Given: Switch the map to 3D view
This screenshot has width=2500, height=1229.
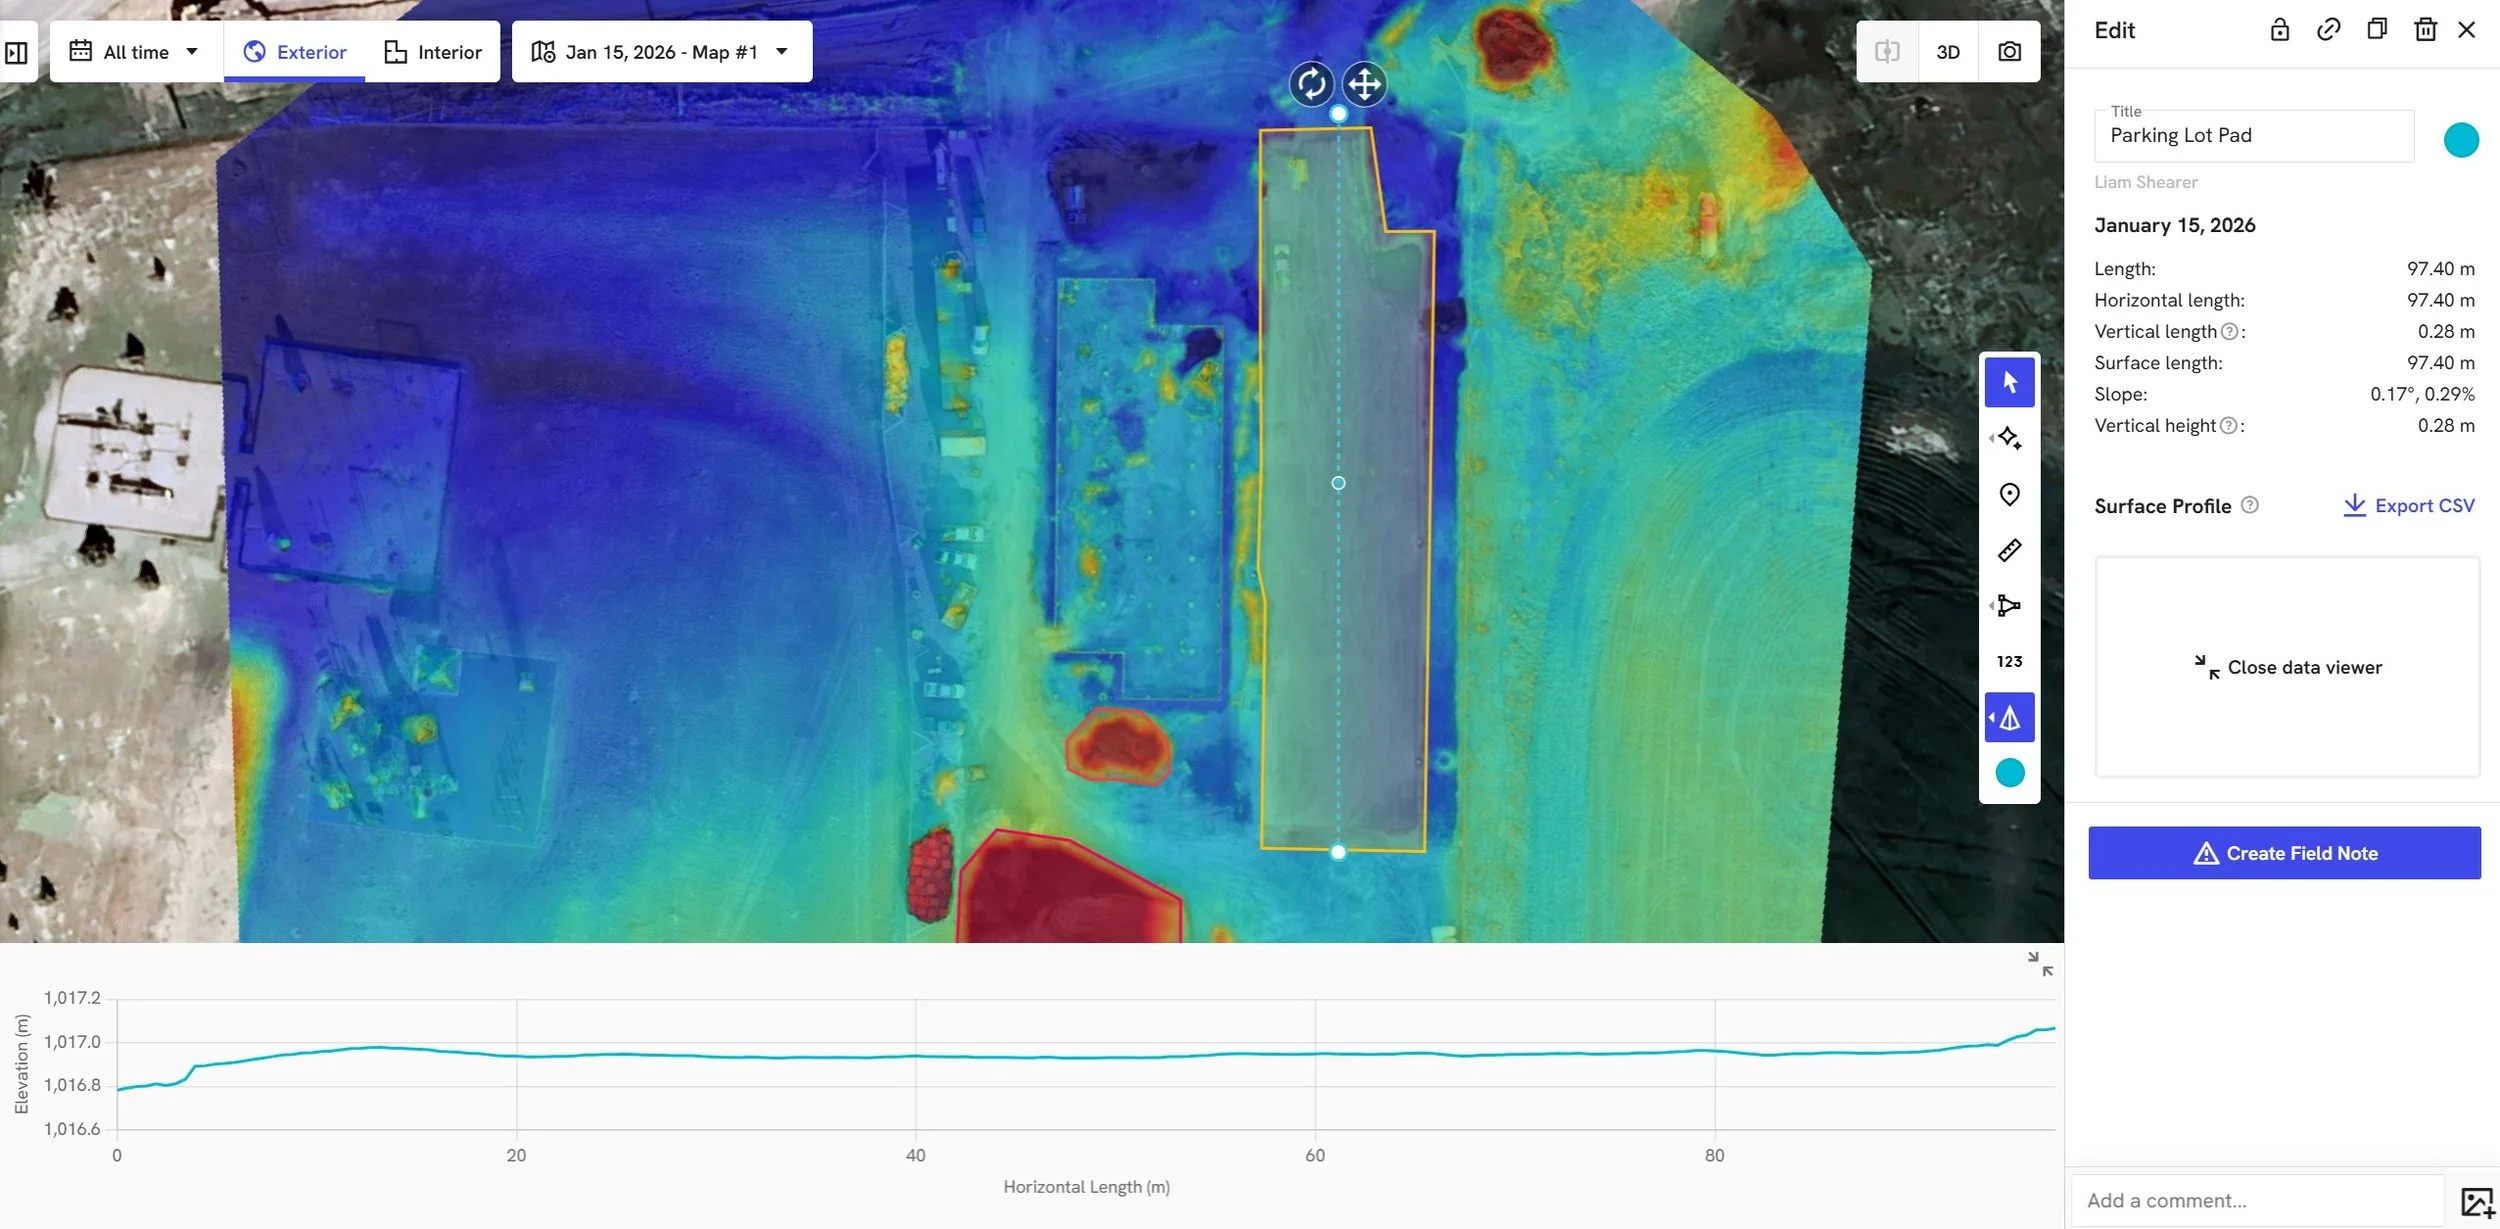Looking at the screenshot, I should click(1946, 51).
